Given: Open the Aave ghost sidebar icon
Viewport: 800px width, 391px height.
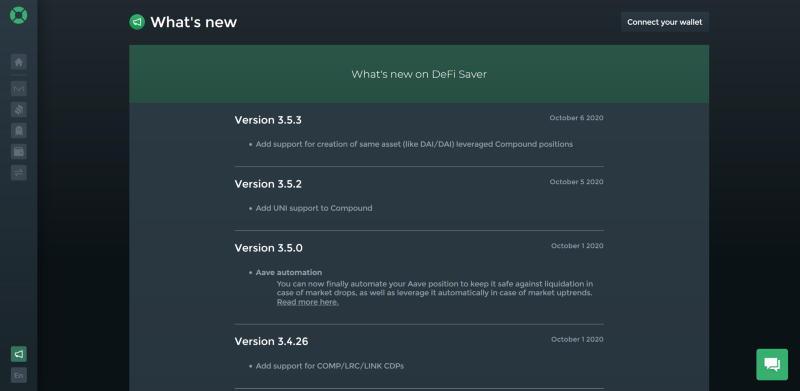Looking at the screenshot, I should coord(19,131).
